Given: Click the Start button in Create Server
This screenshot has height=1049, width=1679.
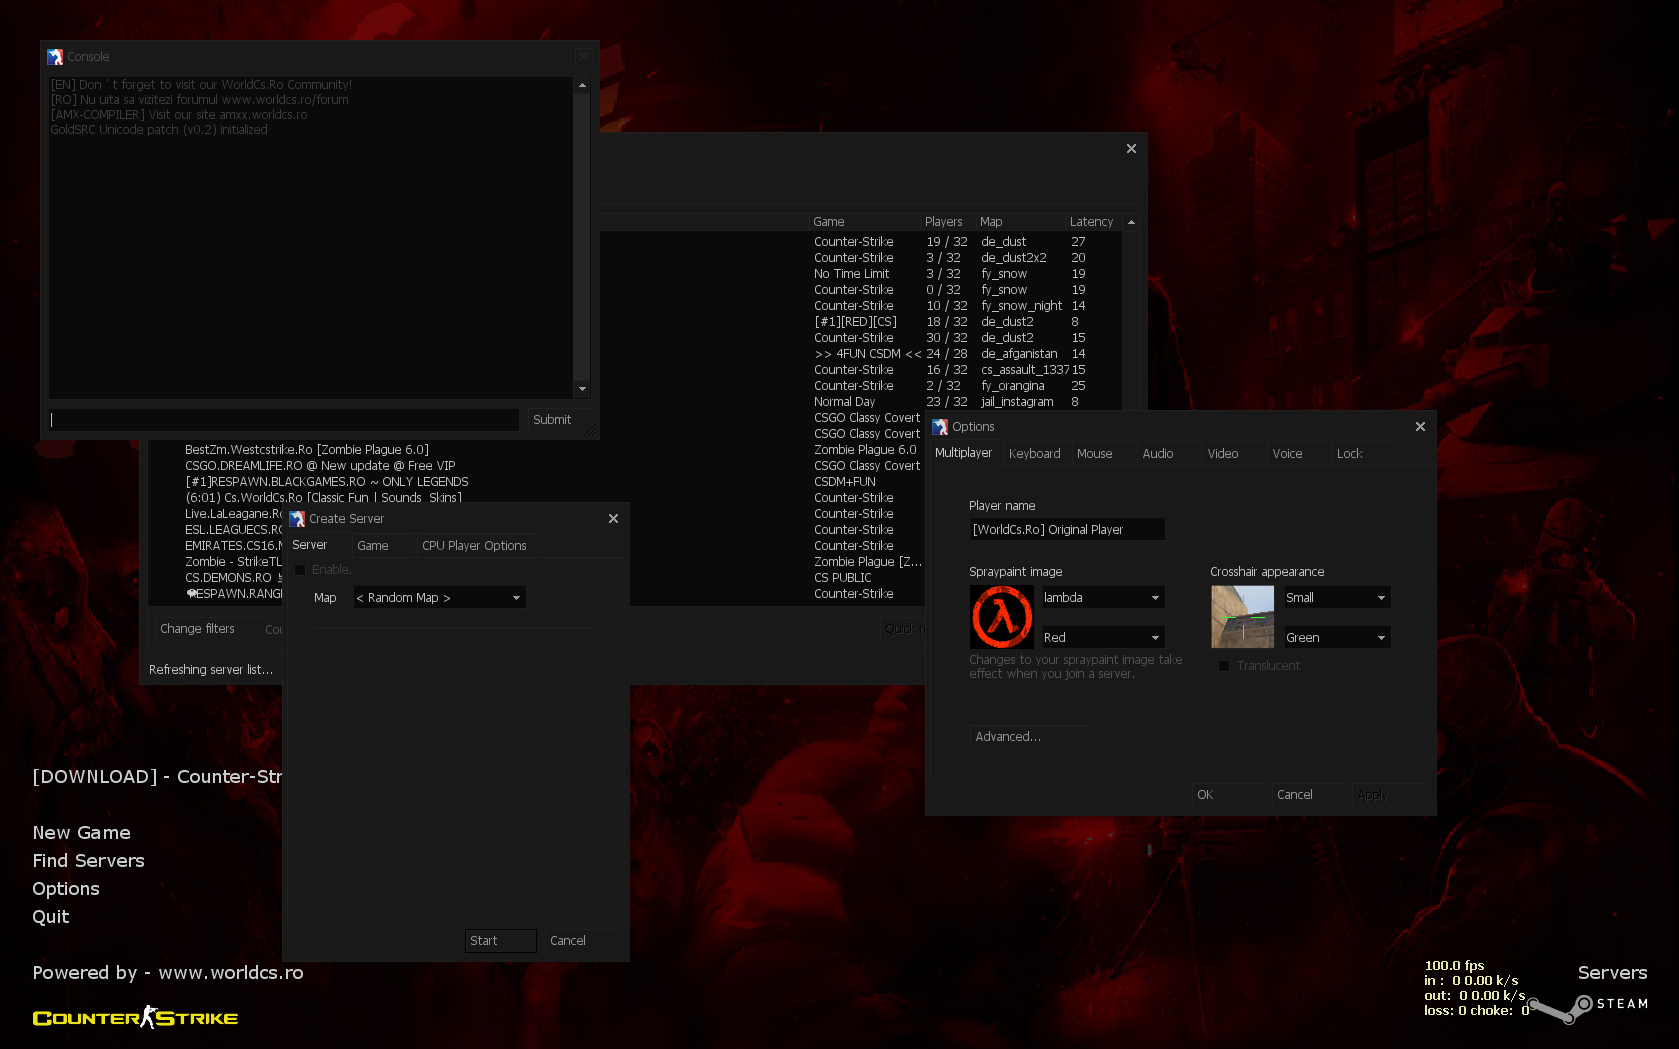Looking at the screenshot, I should coord(500,941).
